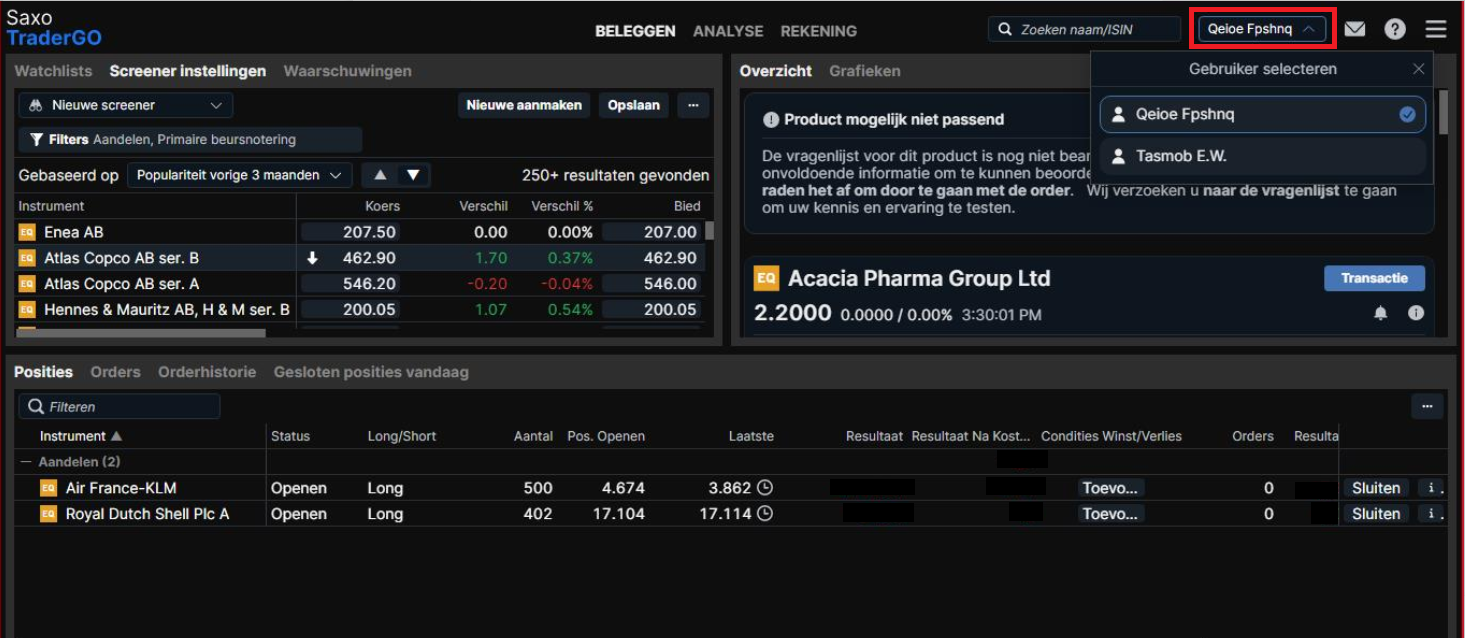
Task: Open the Filters Aandelen, Primaire beursnotering selector
Action: 190,140
